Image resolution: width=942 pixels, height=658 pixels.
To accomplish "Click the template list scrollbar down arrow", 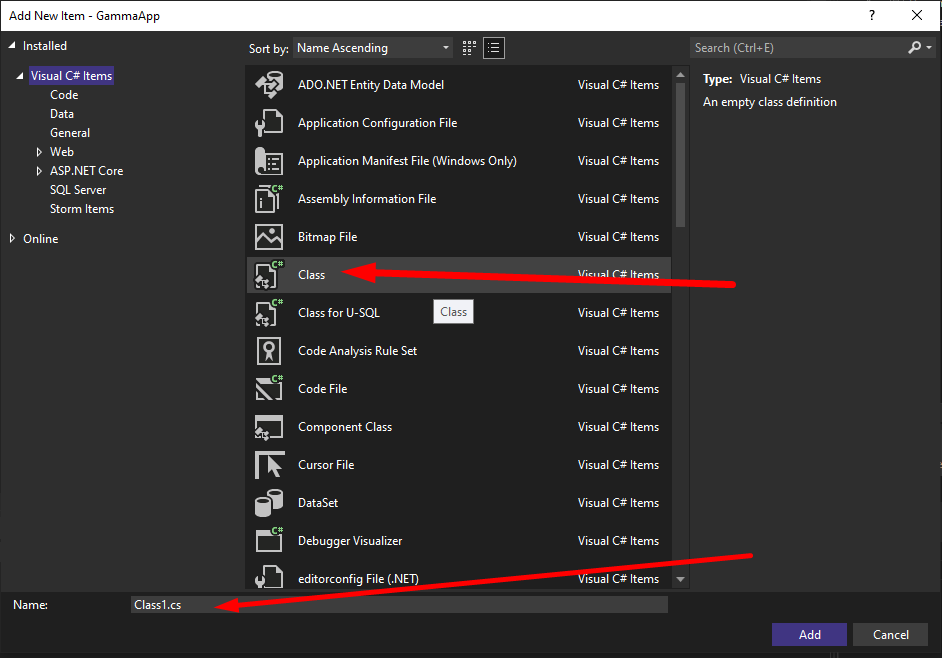I will point(680,579).
